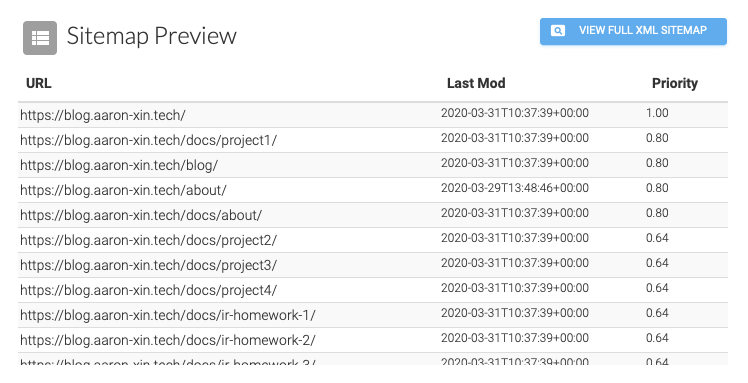Click the Sitemap Preview list icon

coord(40,38)
